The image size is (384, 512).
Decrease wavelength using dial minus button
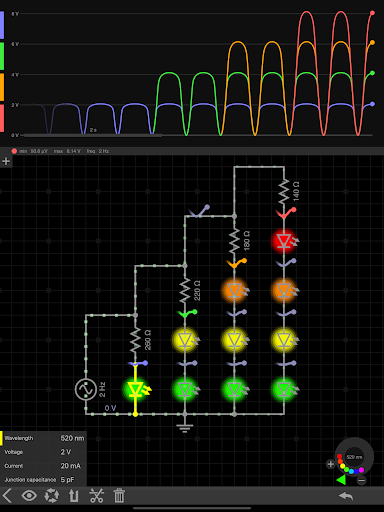[x=362, y=481]
